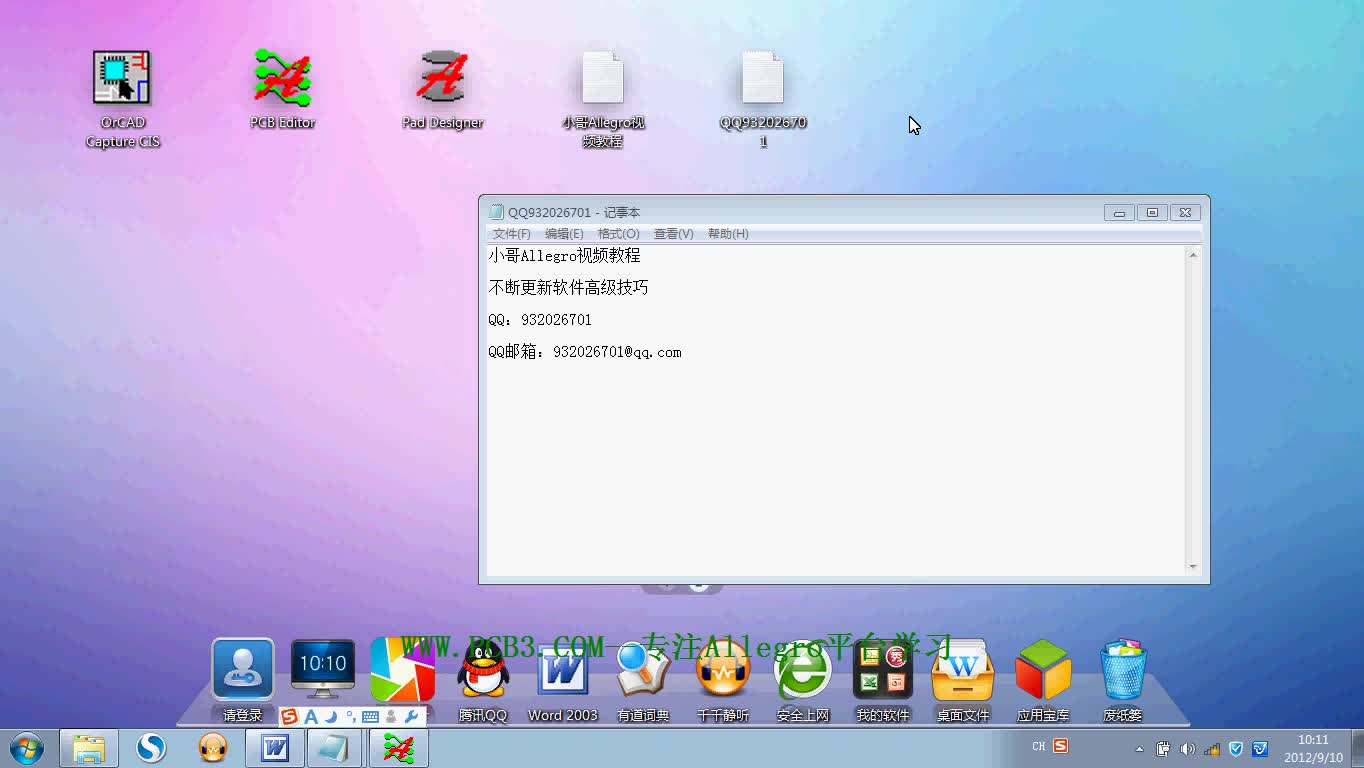The width and height of the screenshot is (1364, 768).
Task: Open Windows Explorer from the taskbar
Action: tap(89, 748)
